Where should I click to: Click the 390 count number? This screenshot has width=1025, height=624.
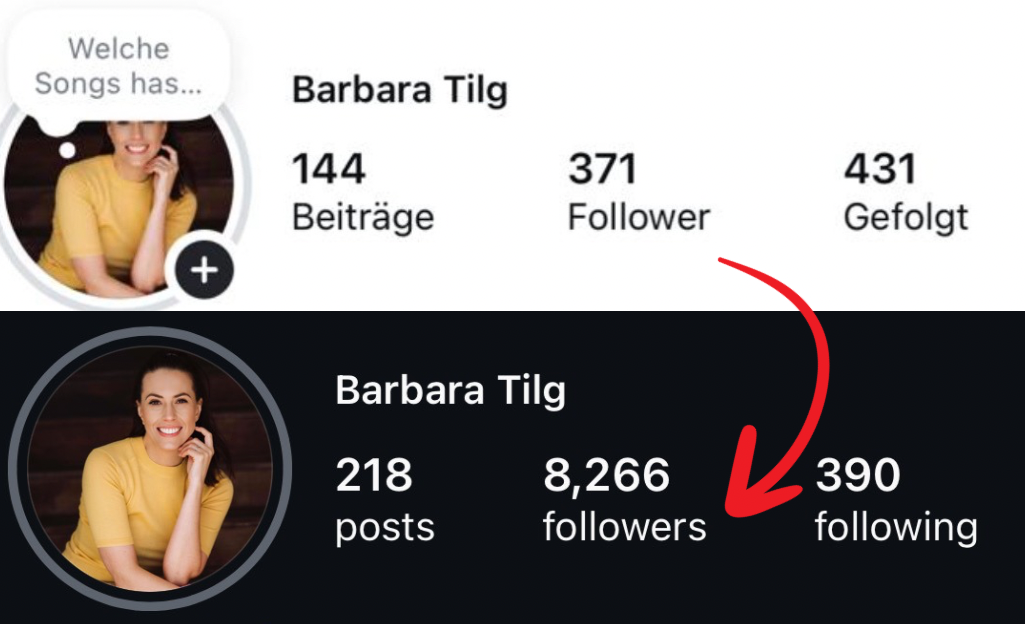858,475
